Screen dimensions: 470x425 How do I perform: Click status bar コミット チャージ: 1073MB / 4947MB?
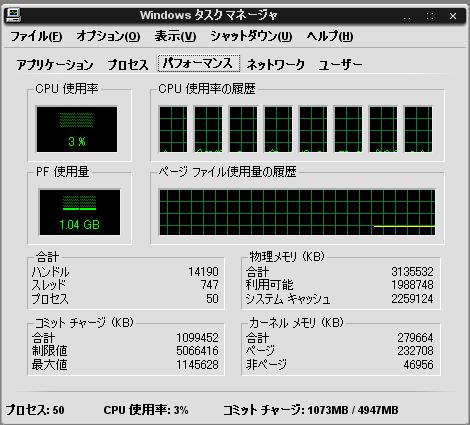coord(311,410)
